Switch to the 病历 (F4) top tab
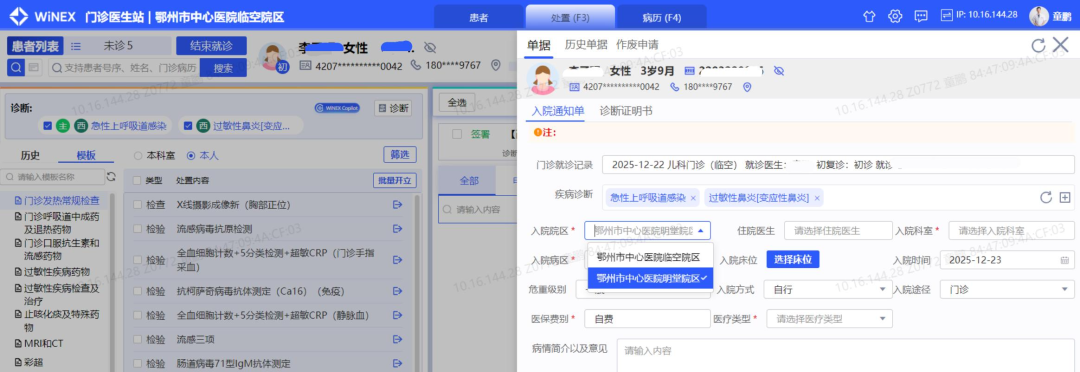The width and height of the screenshot is (1080, 372). point(661,18)
